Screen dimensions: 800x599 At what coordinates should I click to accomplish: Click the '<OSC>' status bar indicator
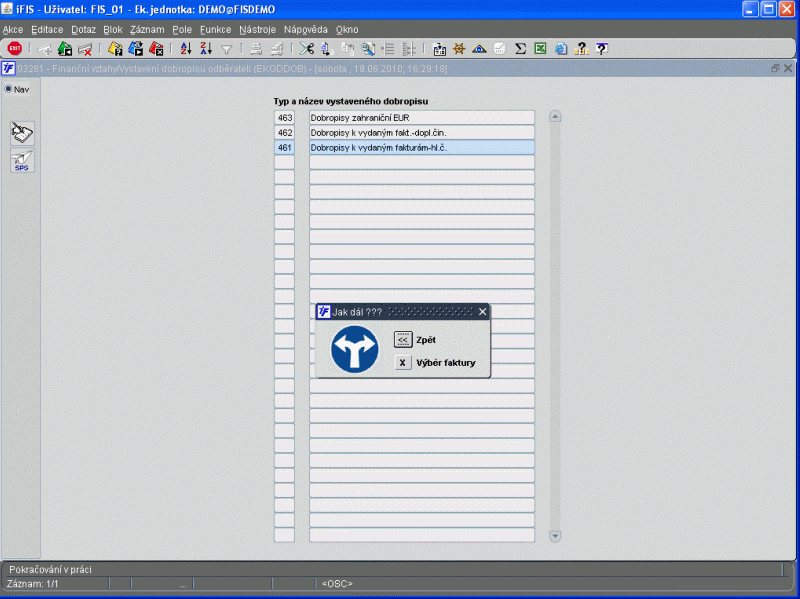point(337,584)
